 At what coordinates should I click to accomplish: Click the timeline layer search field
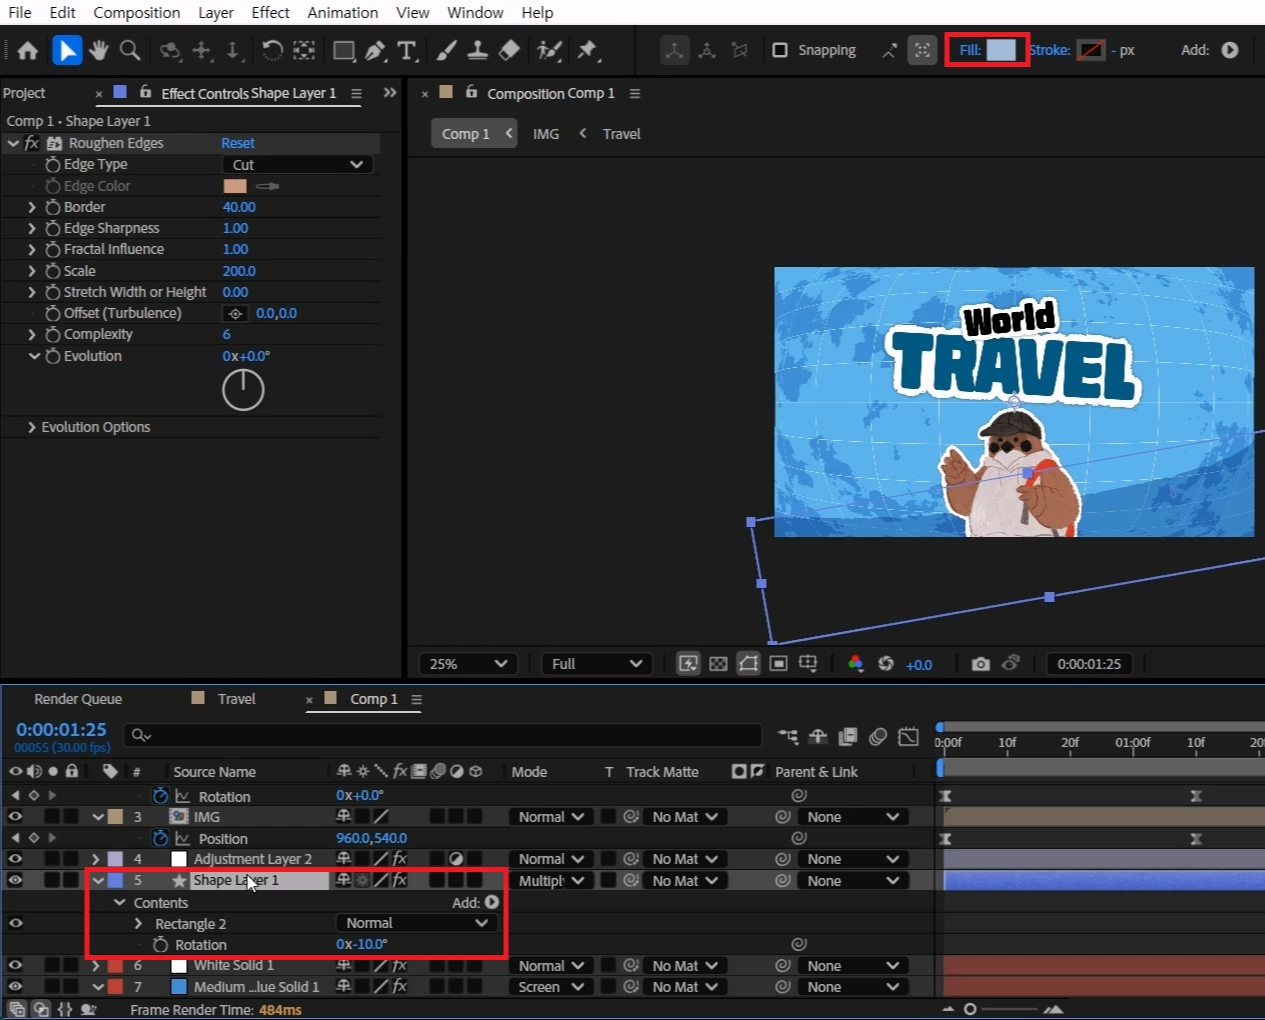442,735
